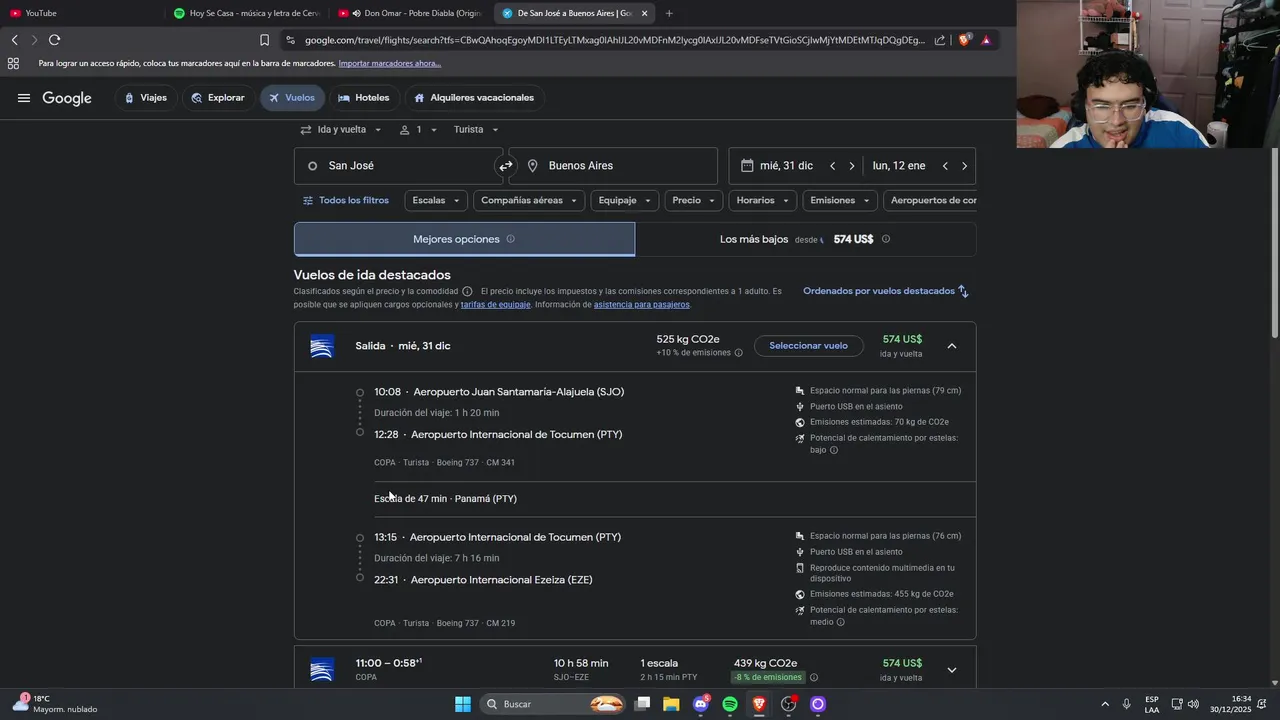Open the Horarios filter dropdown
This screenshot has height=720, width=1280.
(x=763, y=201)
